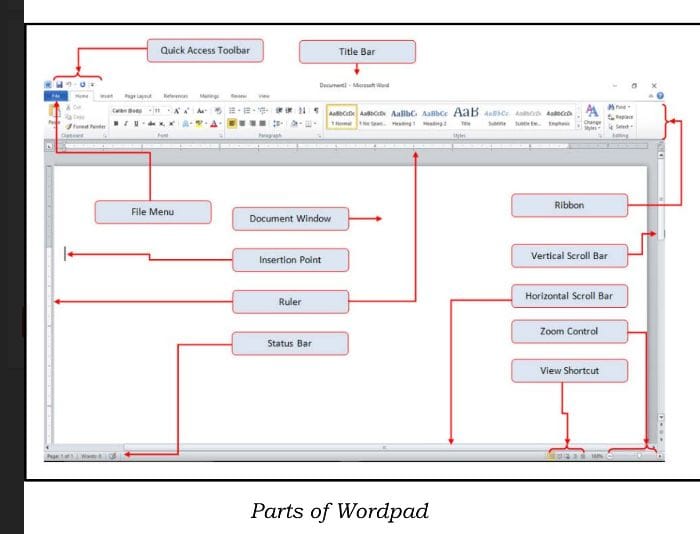Open the Line Spacing dropdown
The height and width of the screenshot is (534, 700).
[278, 124]
